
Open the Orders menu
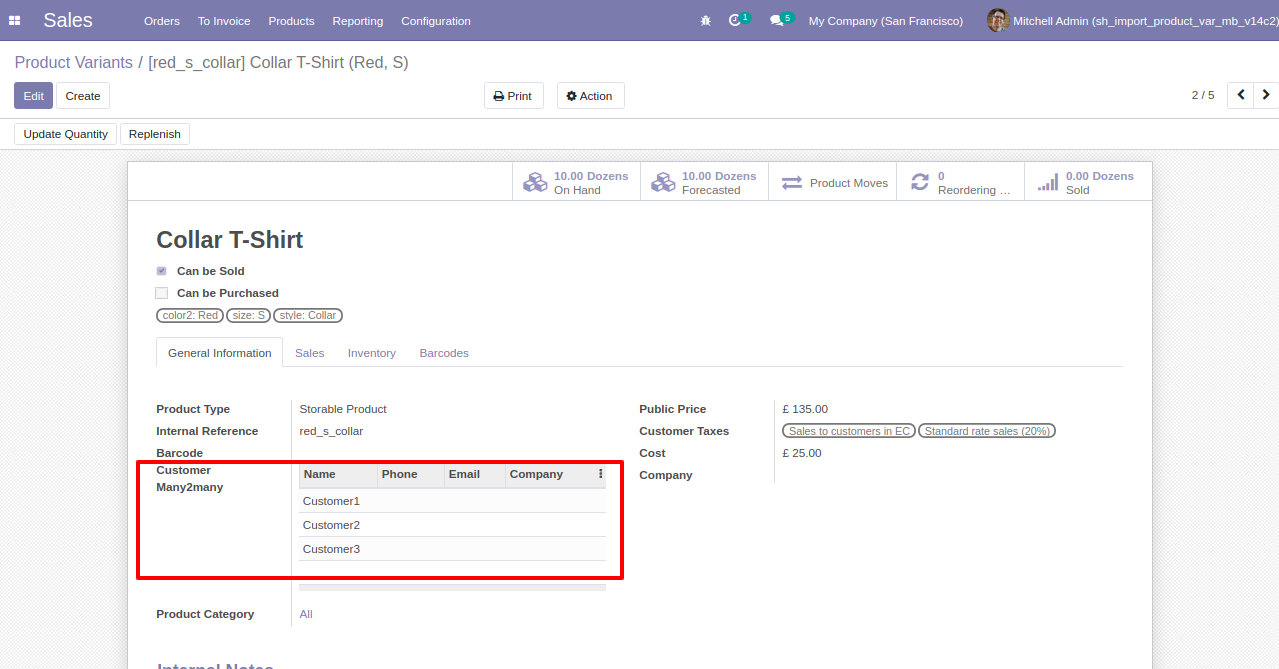[162, 21]
